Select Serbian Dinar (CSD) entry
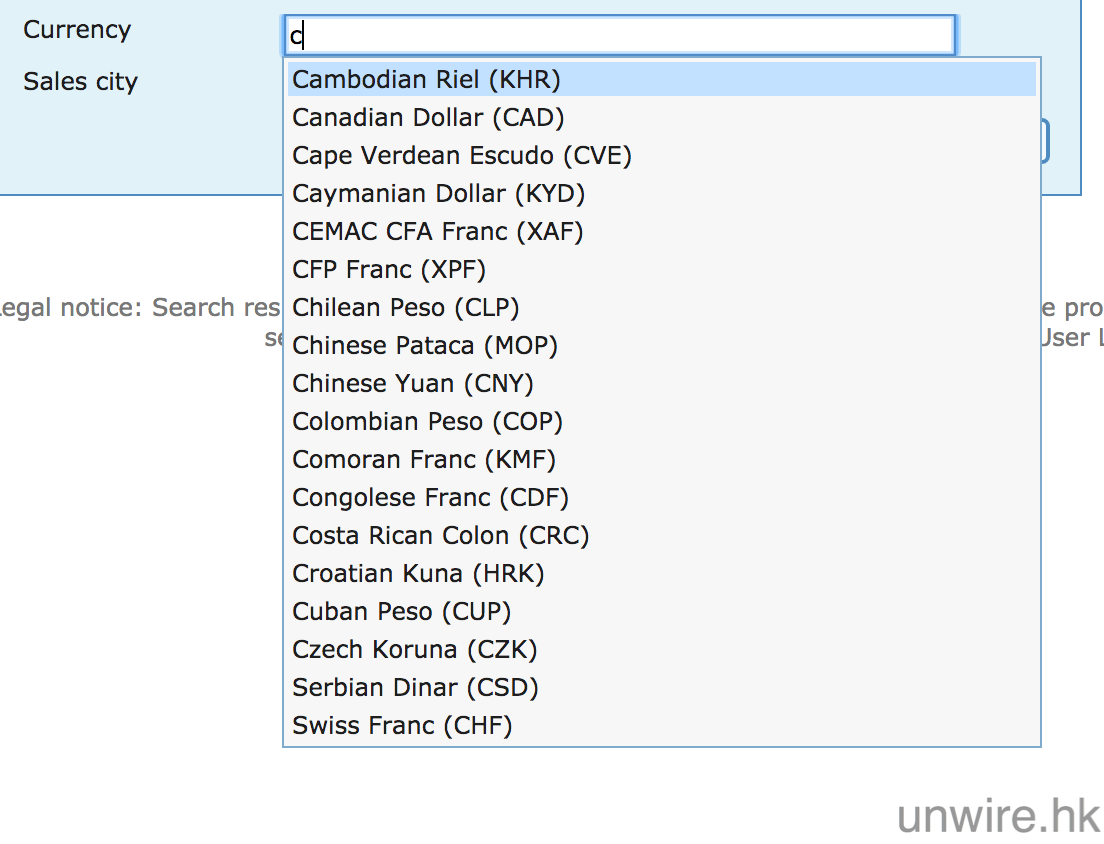The width and height of the screenshot is (1104, 844). point(415,688)
